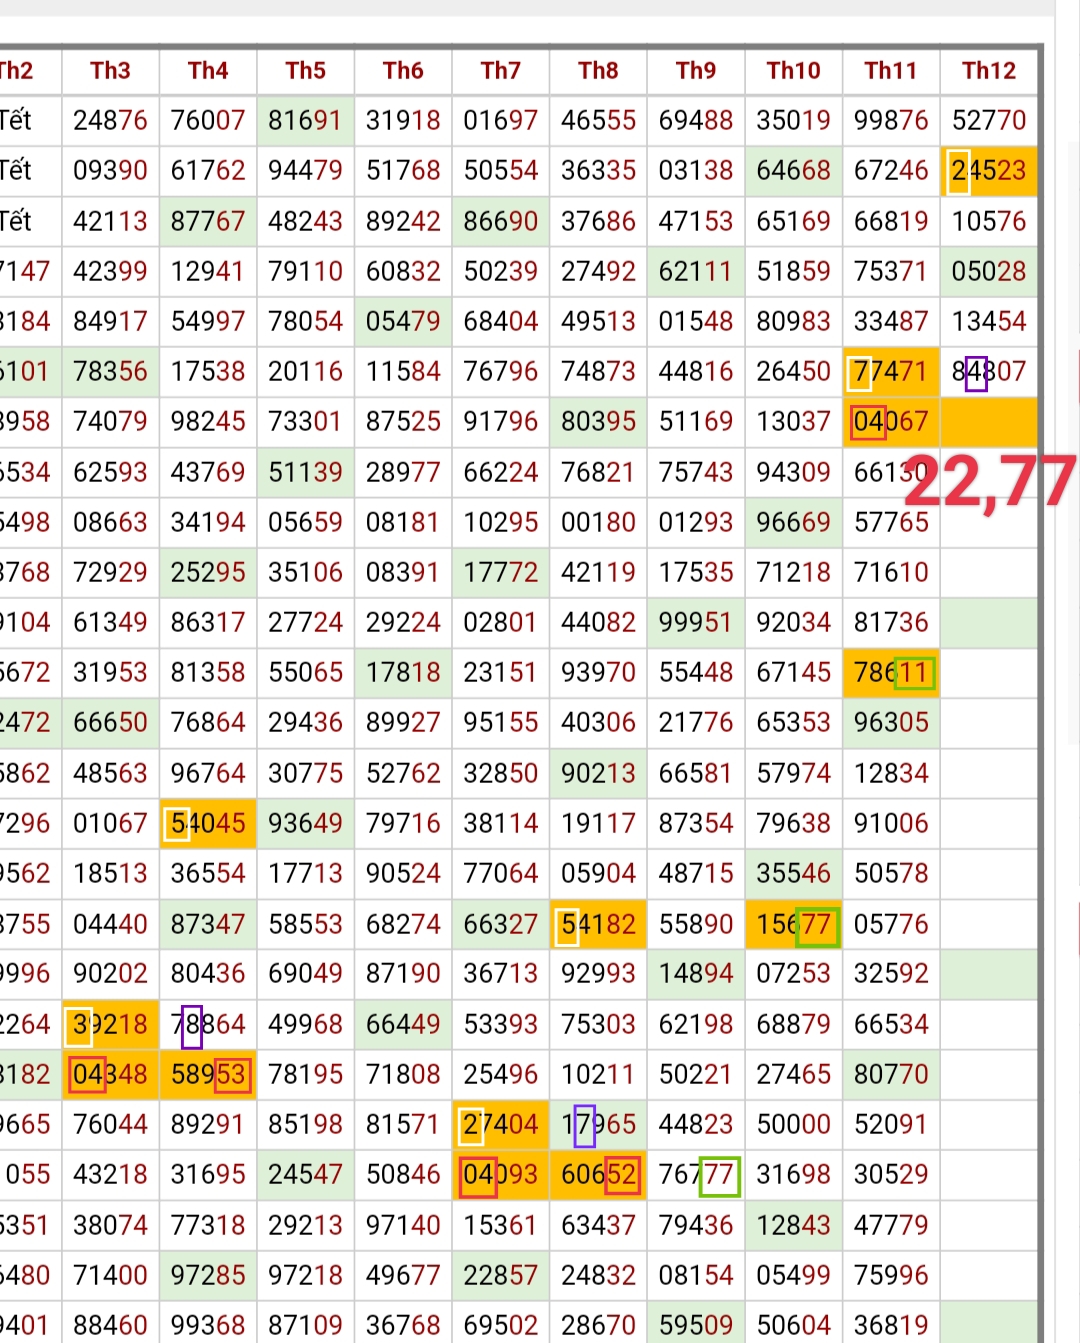Select the green cell 90213
The height and width of the screenshot is (1343, 1080).
(598, 773)
